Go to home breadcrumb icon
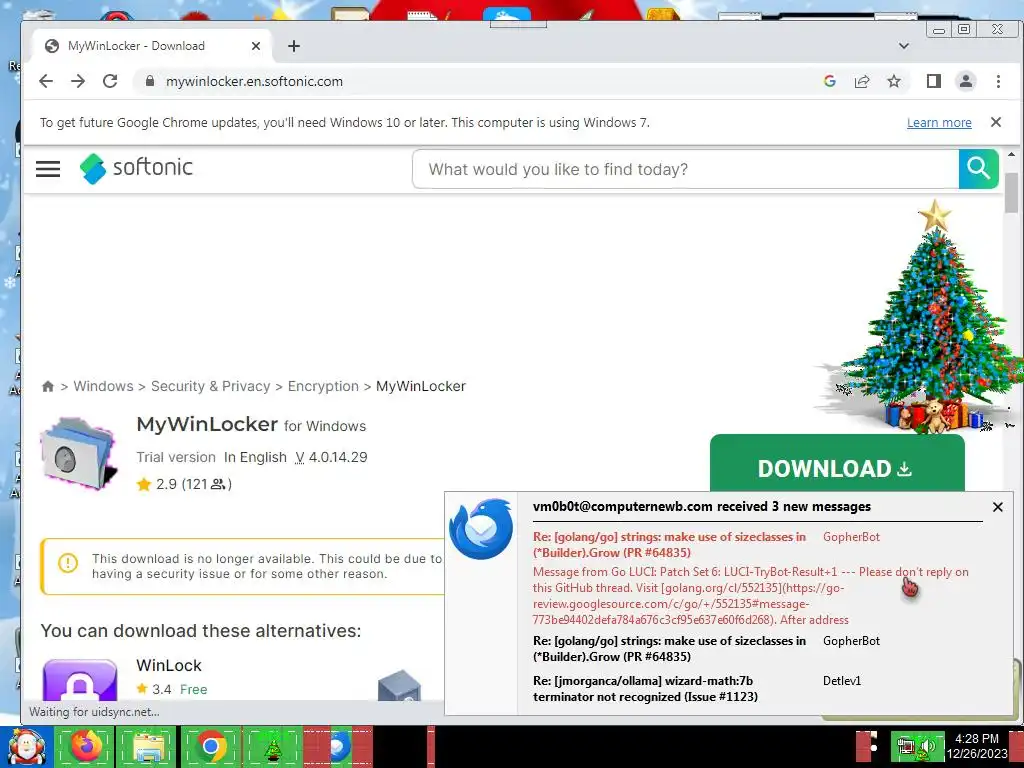Screen dimensions: 1024x768 (48, 386)
